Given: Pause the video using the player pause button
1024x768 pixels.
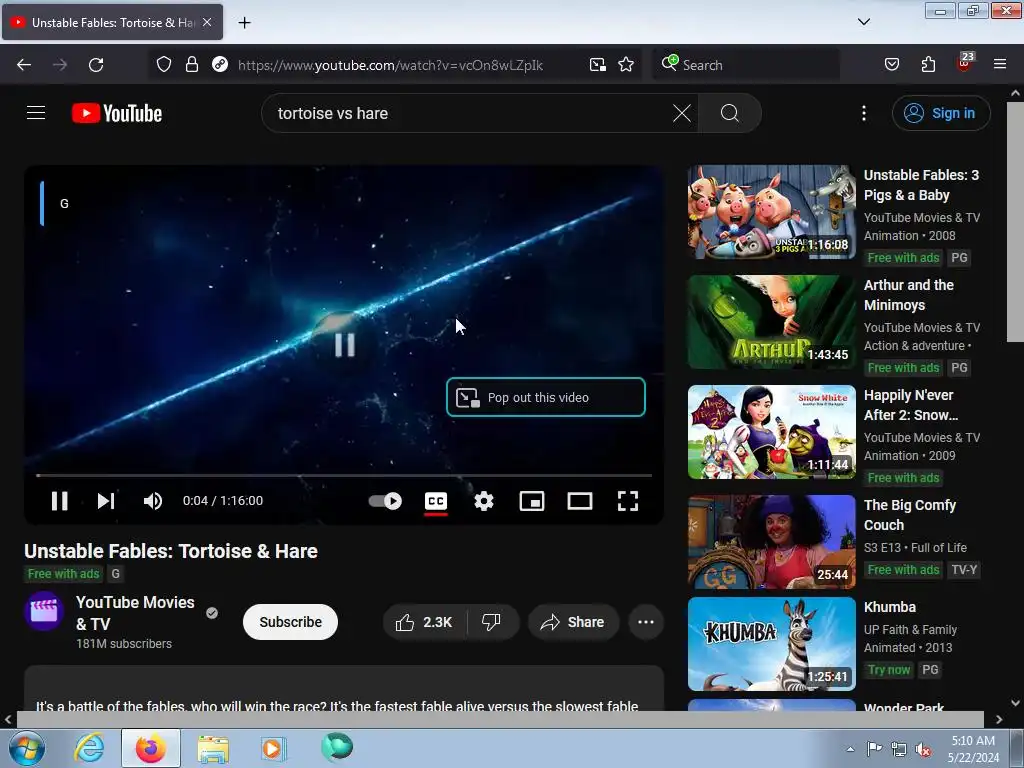Looking at the screenshot, I should click(59, 501).
